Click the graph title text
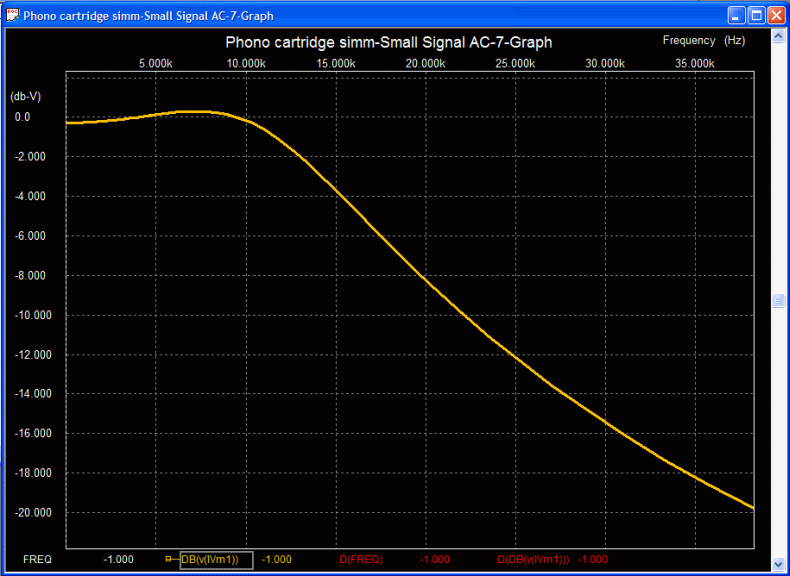 pyautogui.click(x=388, y=43)
